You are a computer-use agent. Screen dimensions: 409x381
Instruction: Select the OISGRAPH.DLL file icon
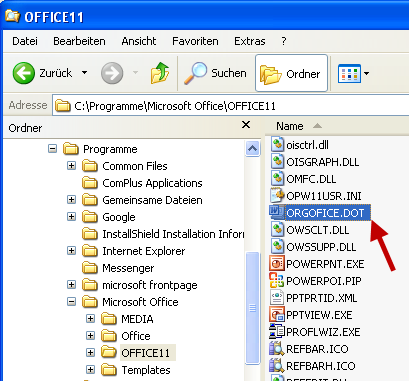point(277,162)
